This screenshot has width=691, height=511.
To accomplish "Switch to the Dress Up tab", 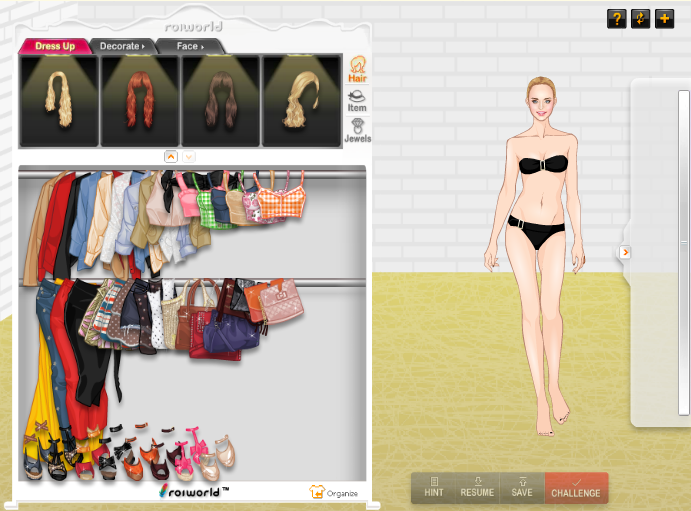I will [54, 46].
